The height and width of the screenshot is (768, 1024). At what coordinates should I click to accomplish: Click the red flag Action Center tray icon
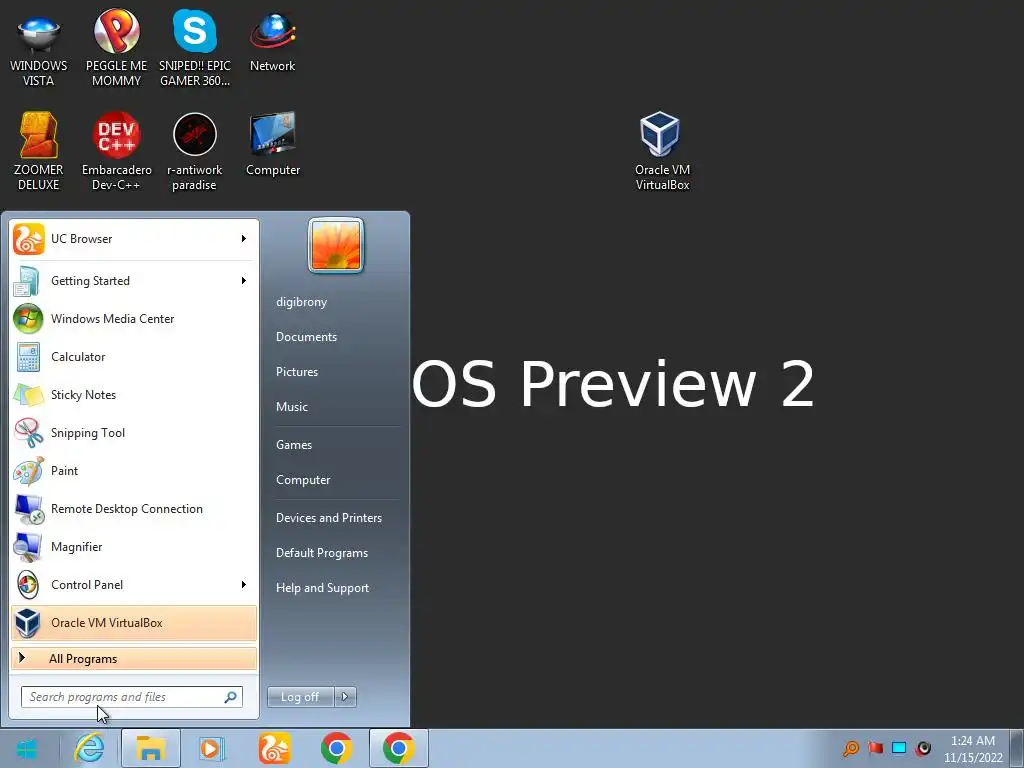[x=875, y=748]
